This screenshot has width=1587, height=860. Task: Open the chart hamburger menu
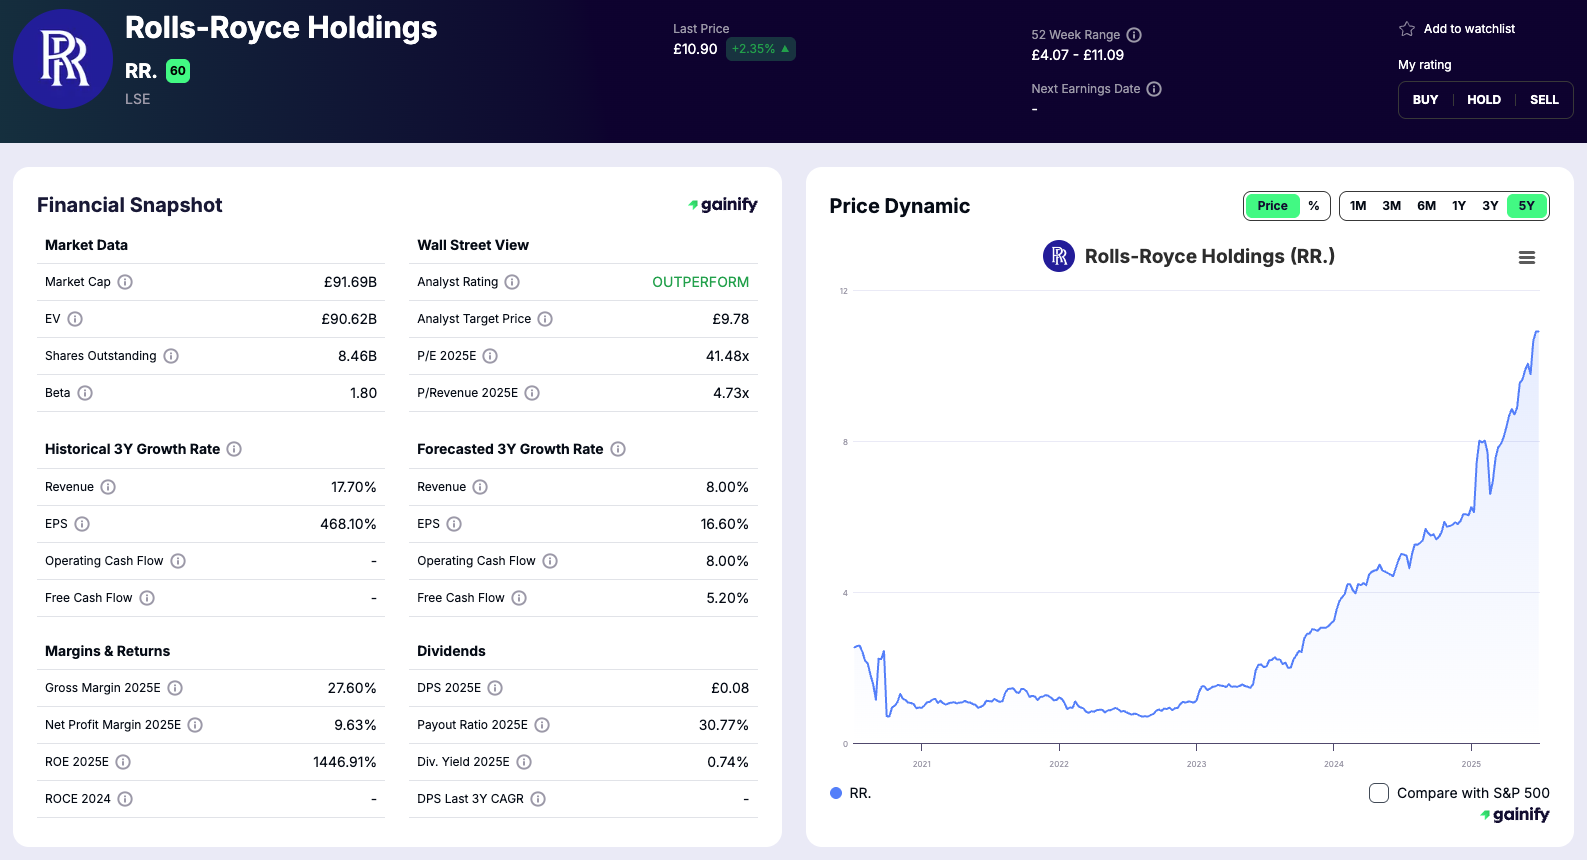point(1527,258)
